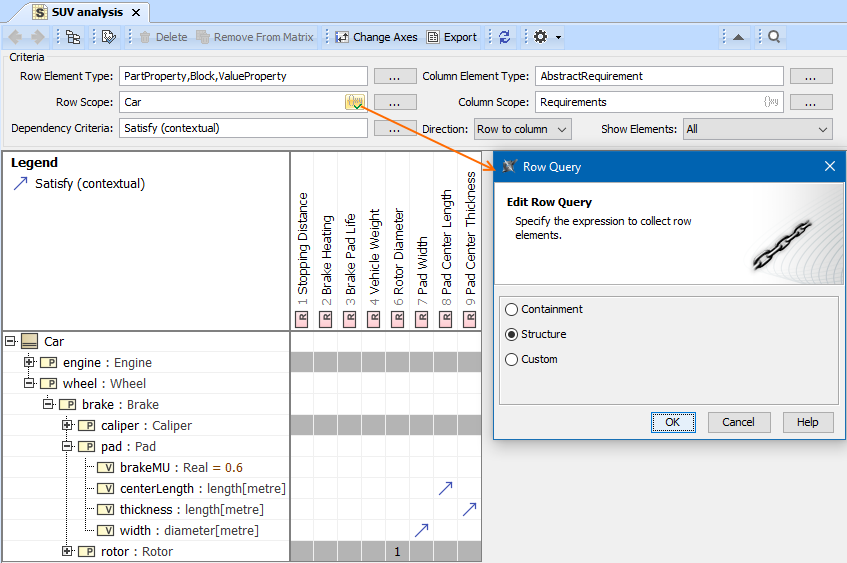847x563 pixels.
Task: Click the tree structure toolbar icon
Action: pos(73,37)
